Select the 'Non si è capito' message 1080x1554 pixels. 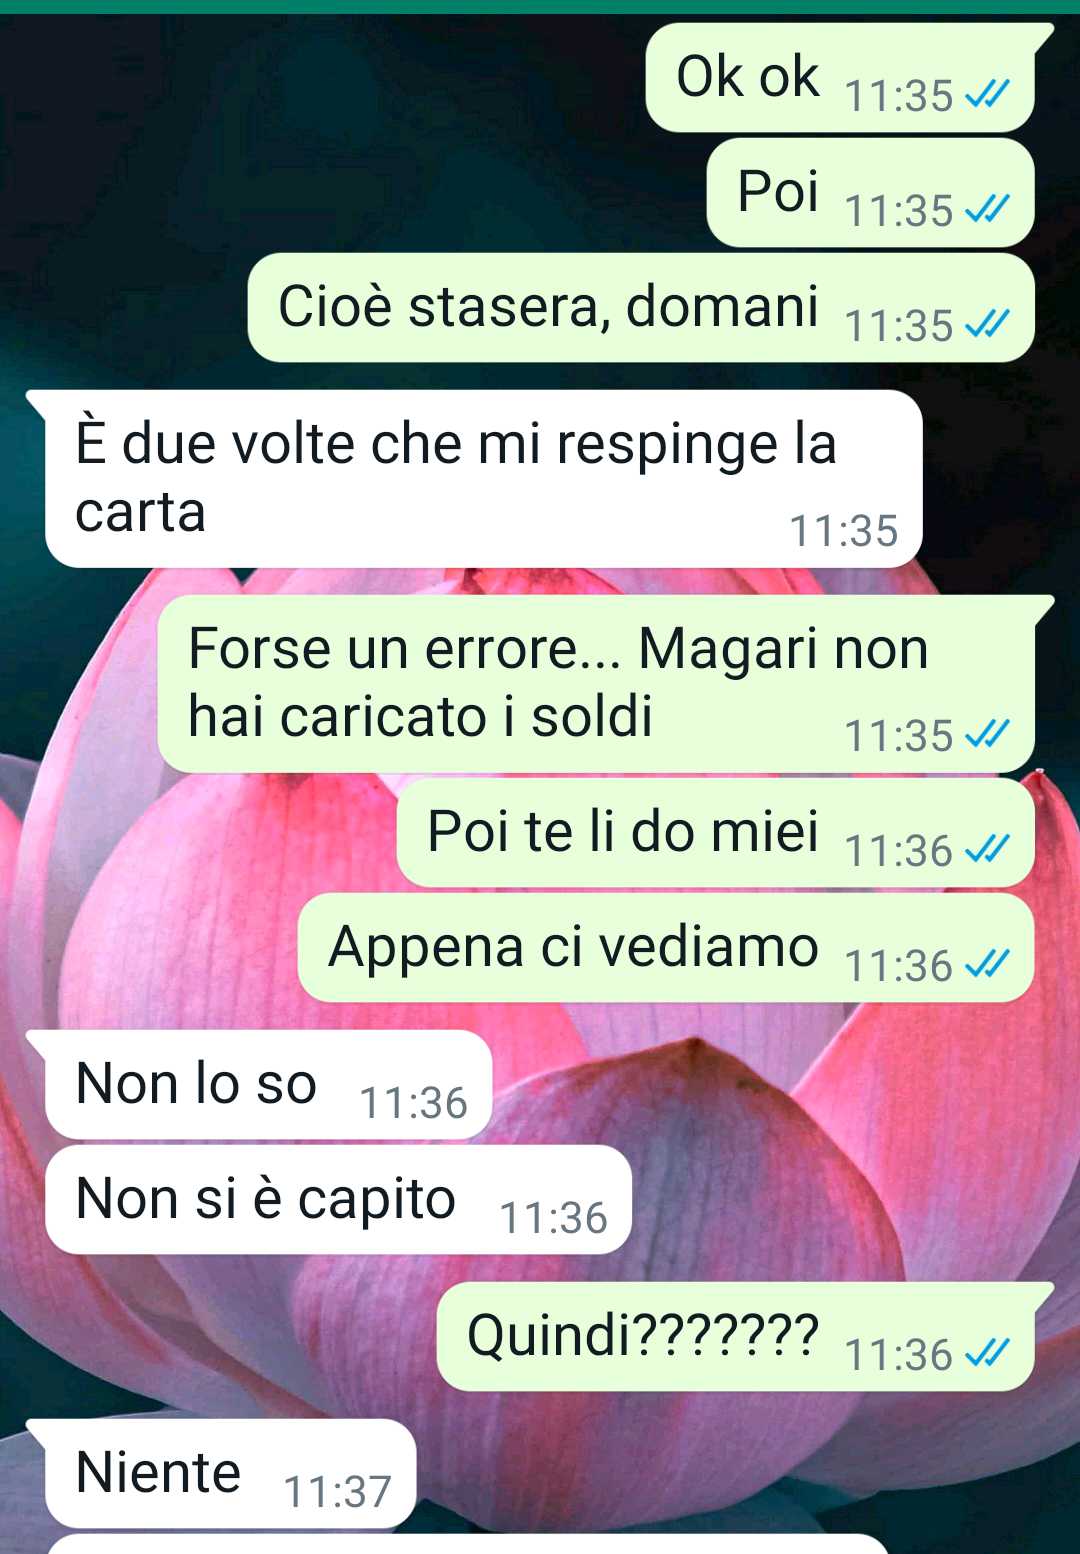(338, 1200)
